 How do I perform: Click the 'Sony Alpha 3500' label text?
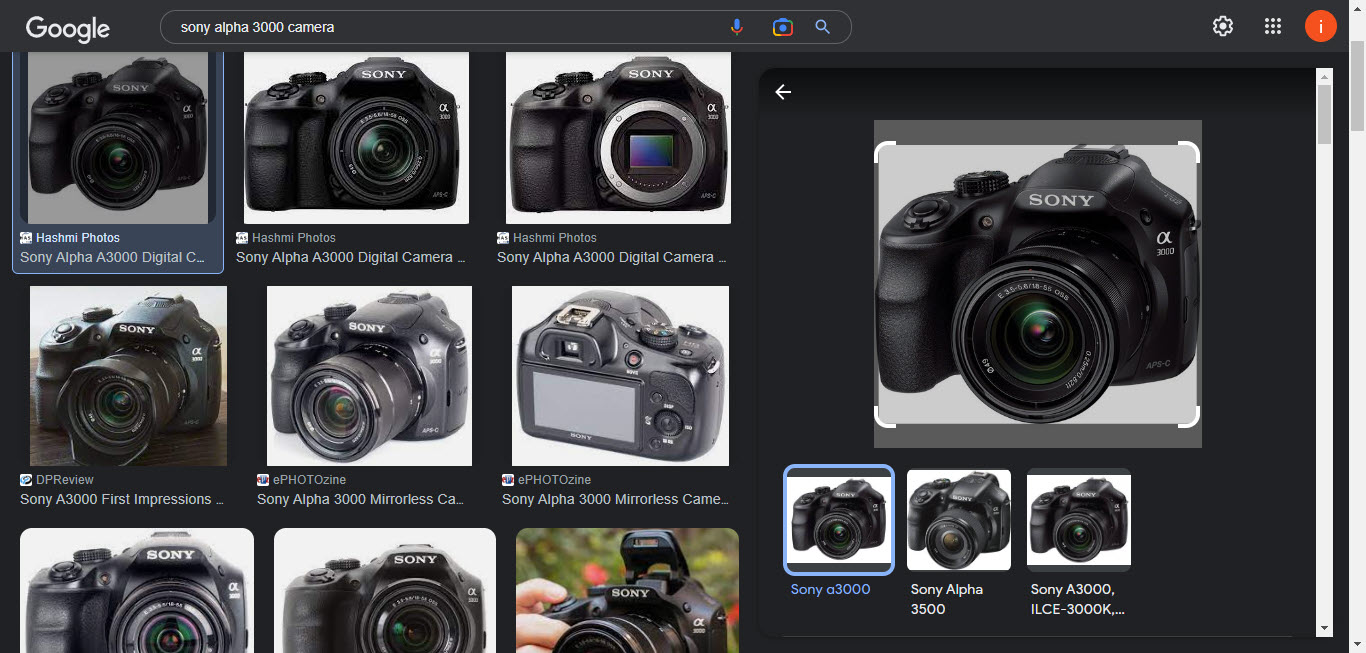point(947,599)
